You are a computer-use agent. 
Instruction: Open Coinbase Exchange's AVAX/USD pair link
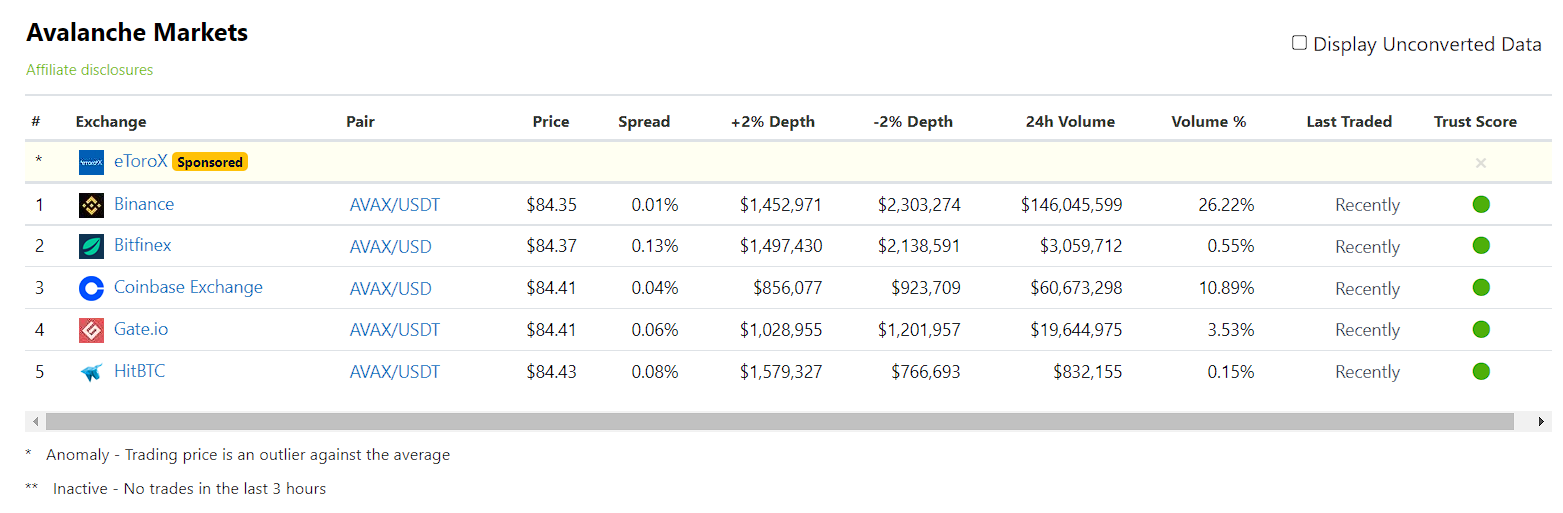[x=391, y=289]
